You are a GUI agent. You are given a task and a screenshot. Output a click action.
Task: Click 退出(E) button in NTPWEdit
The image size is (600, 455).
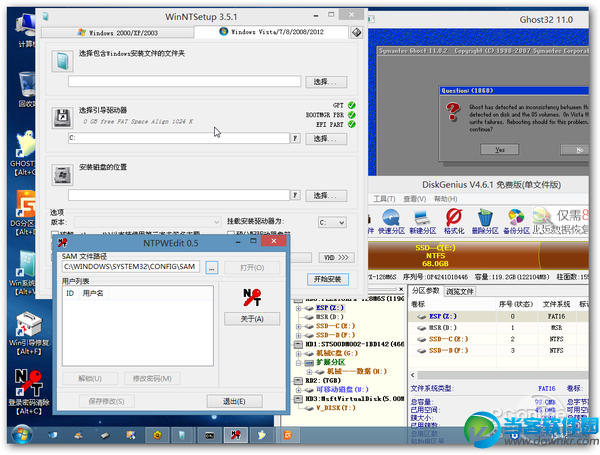point(234,401)
